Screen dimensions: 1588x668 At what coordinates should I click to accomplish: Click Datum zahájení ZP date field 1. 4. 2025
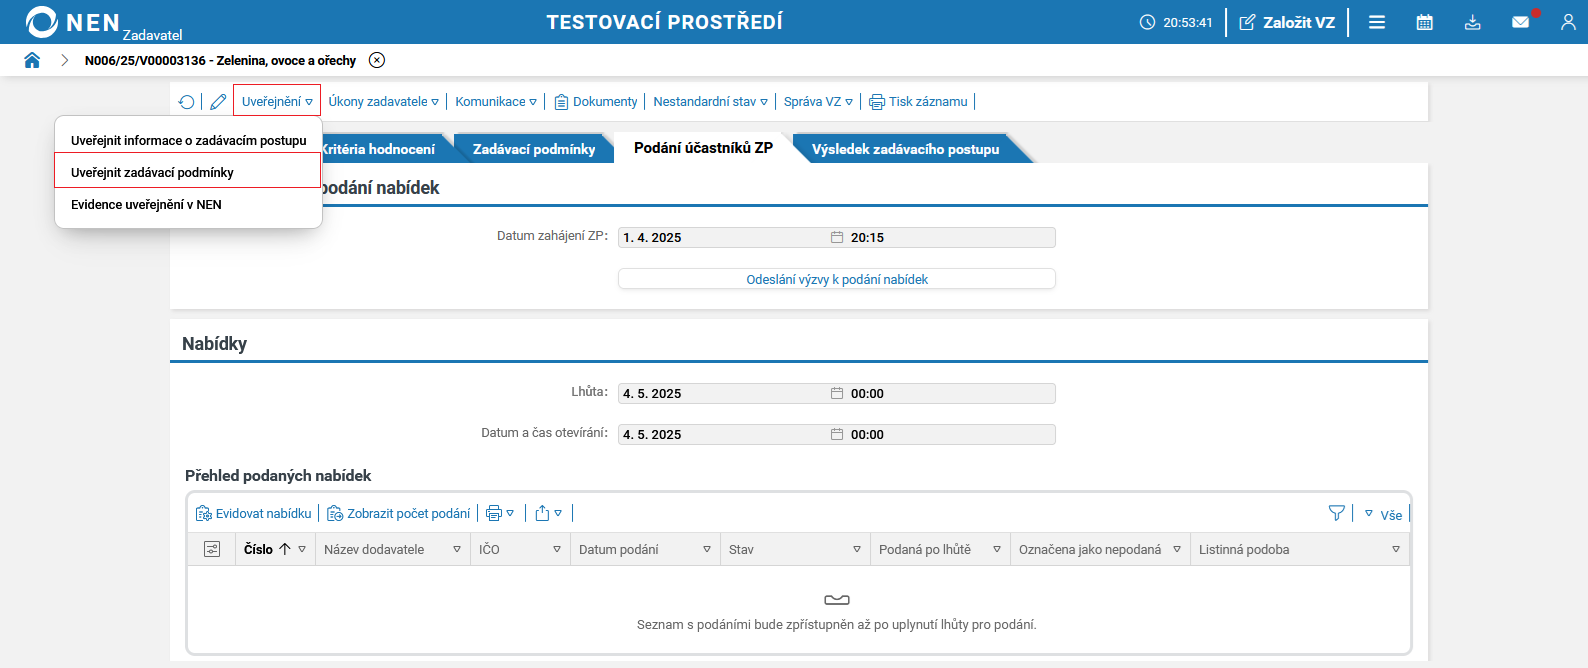click(x=723, y=237)
